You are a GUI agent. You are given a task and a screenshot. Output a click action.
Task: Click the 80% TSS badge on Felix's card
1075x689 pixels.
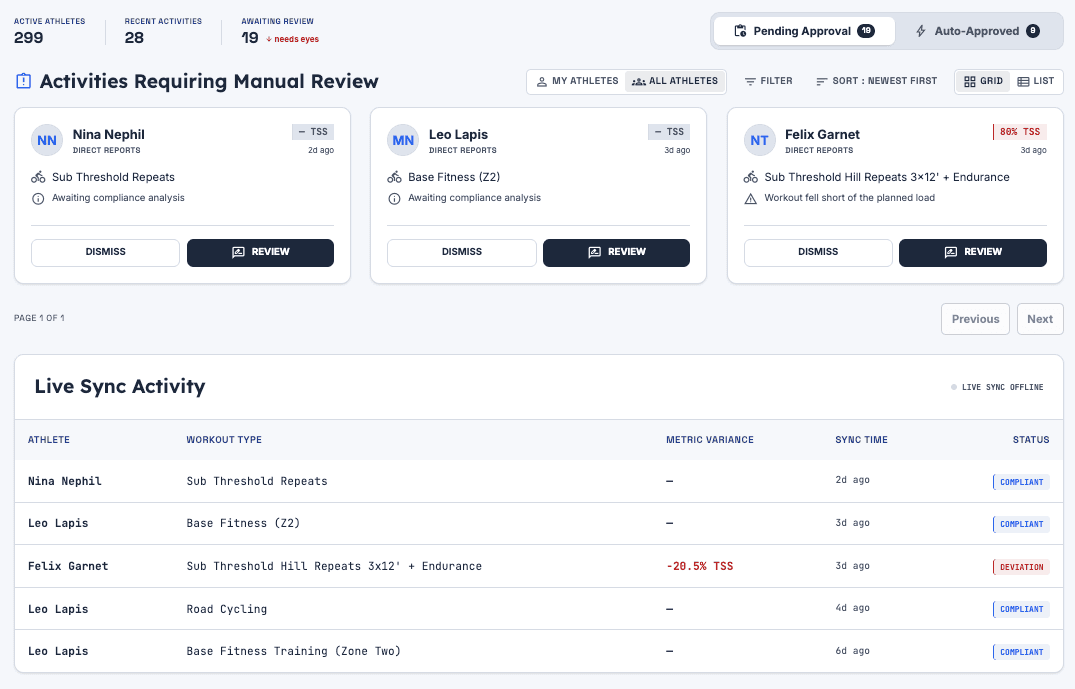point(1019,132)
